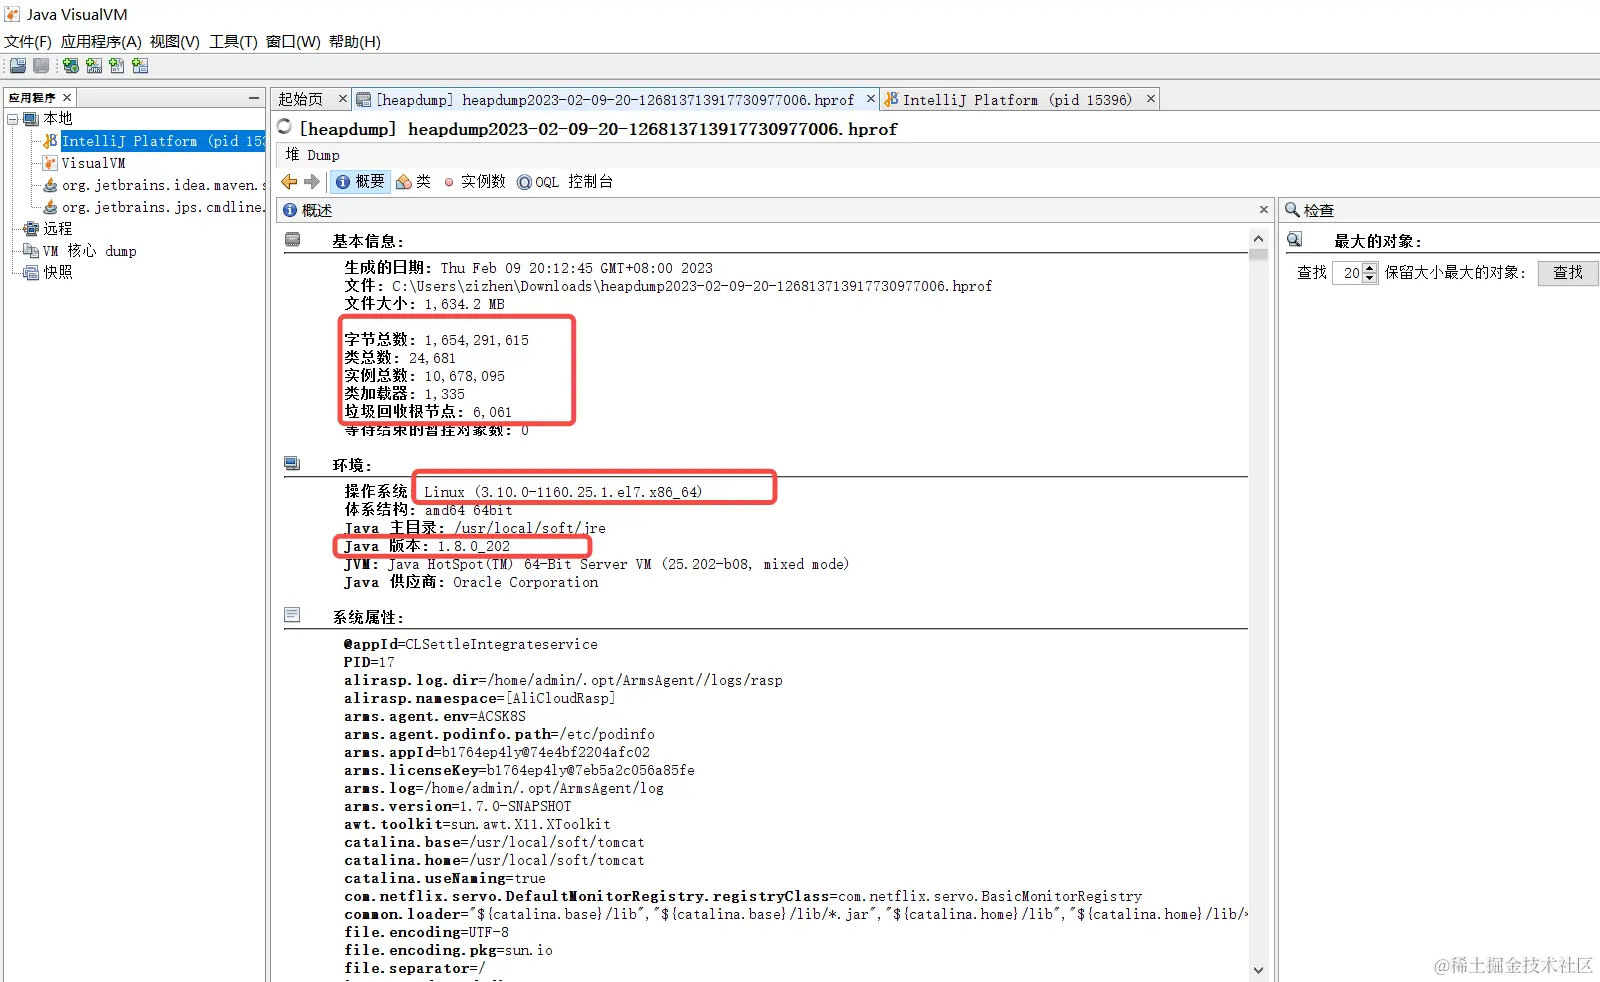Select the 类 classes view

click(413, 182)
